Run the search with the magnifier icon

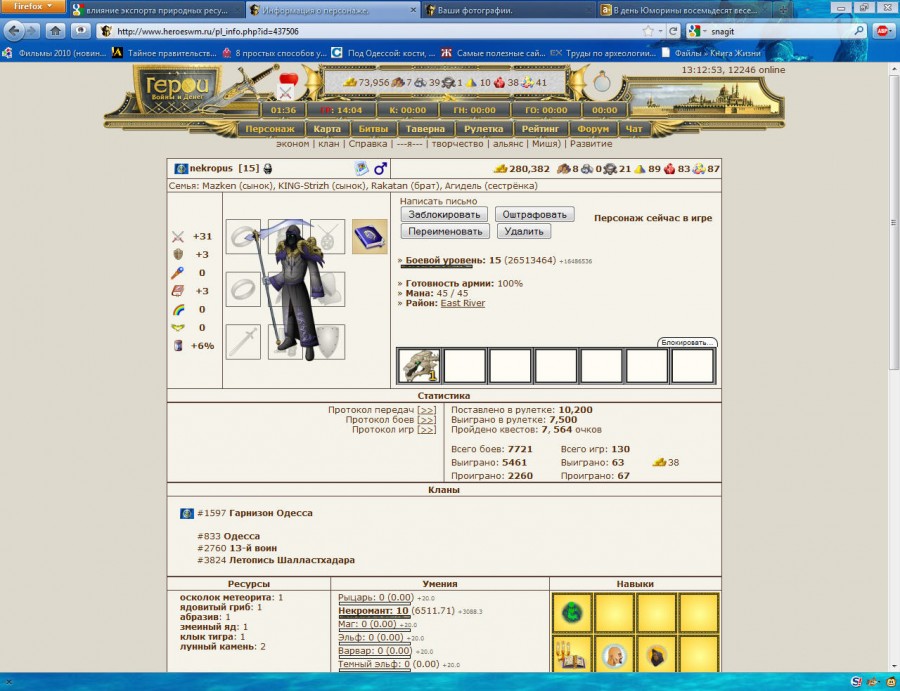(859, 31)
